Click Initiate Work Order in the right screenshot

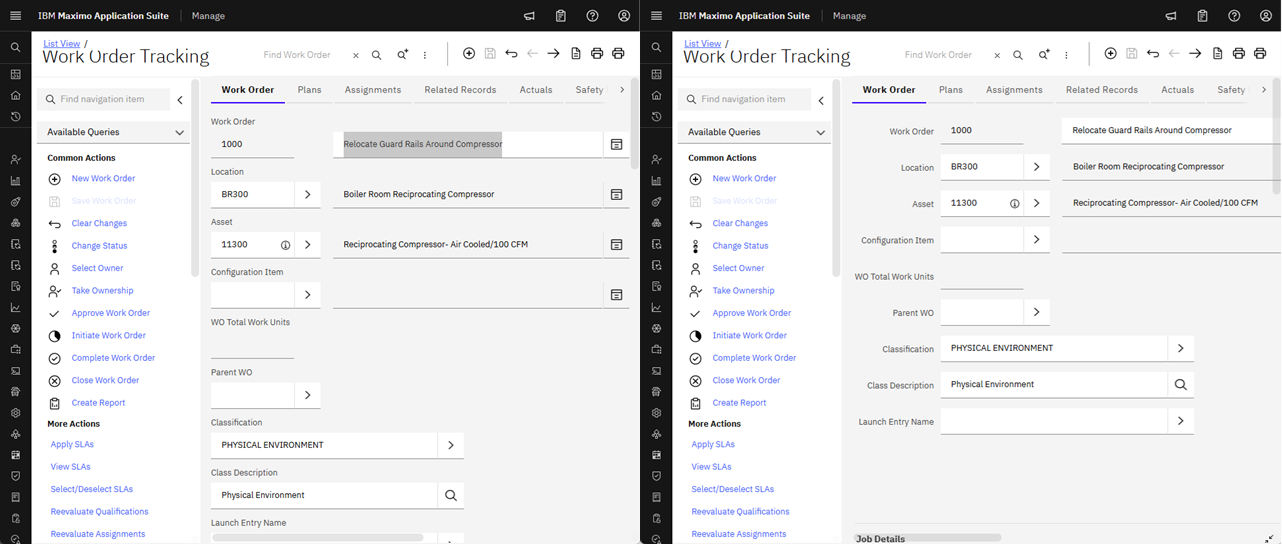[x=750, y=336]
